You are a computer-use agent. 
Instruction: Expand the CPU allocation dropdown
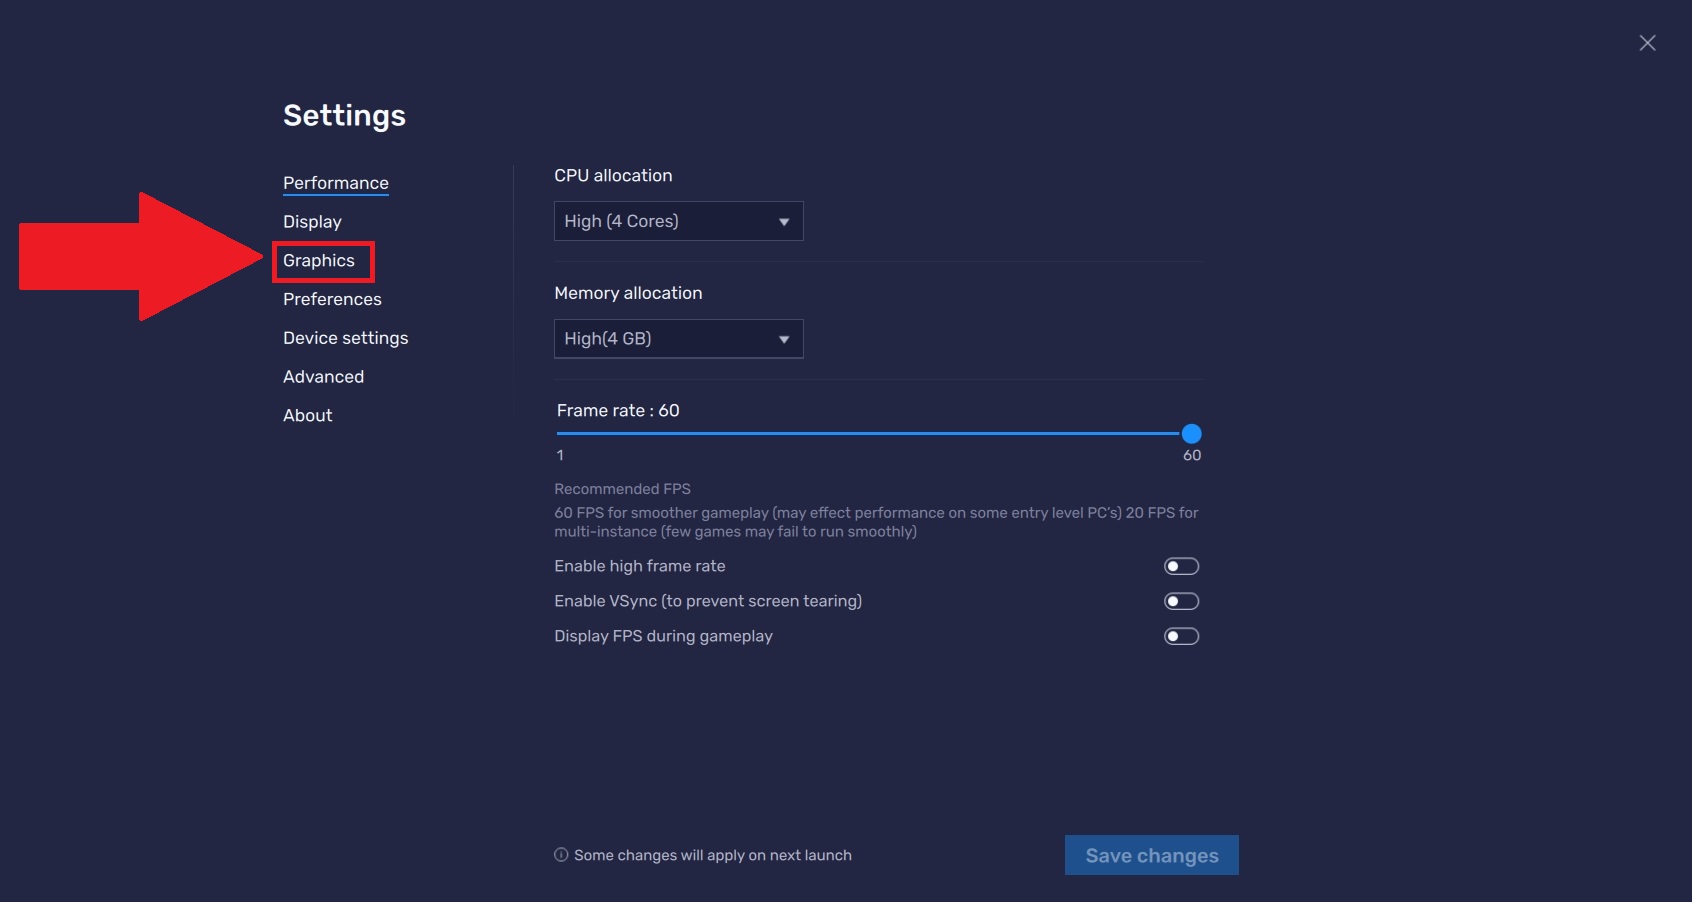click(678, 221)
